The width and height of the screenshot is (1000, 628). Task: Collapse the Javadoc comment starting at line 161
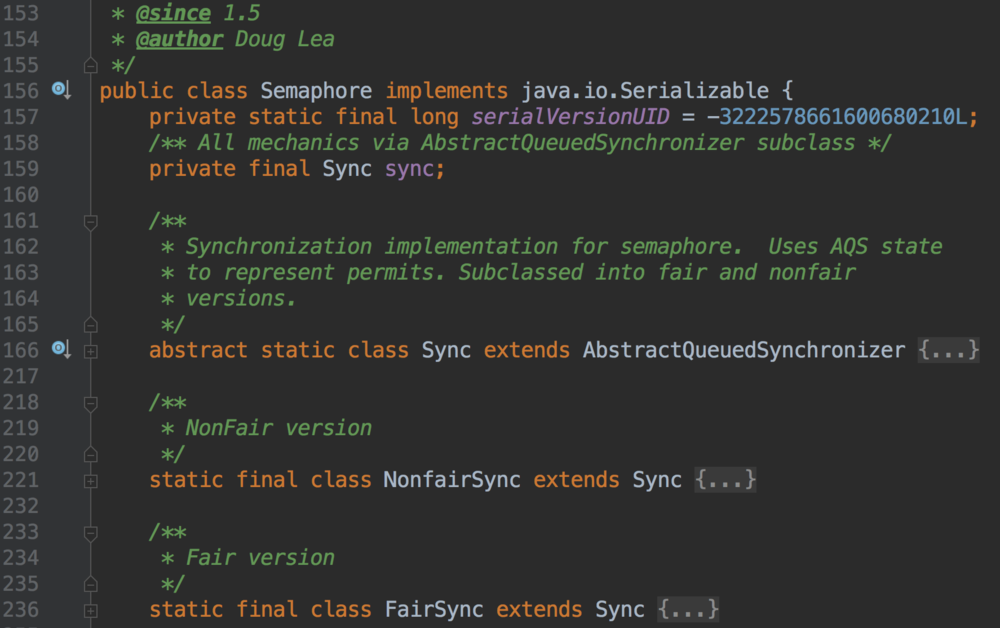pyautogui.click(x=91, y=222)
